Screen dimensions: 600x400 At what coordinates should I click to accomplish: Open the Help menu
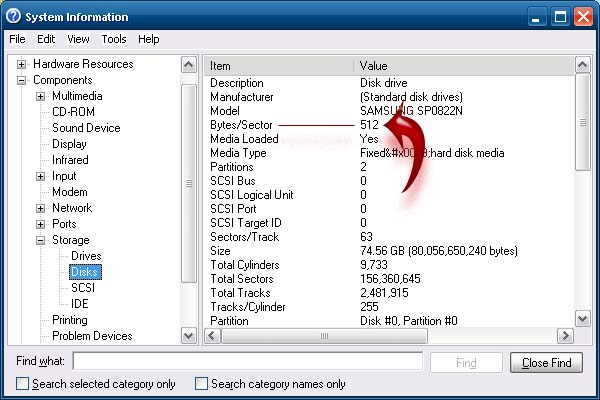pyautogui.click(x=148, y=39)
